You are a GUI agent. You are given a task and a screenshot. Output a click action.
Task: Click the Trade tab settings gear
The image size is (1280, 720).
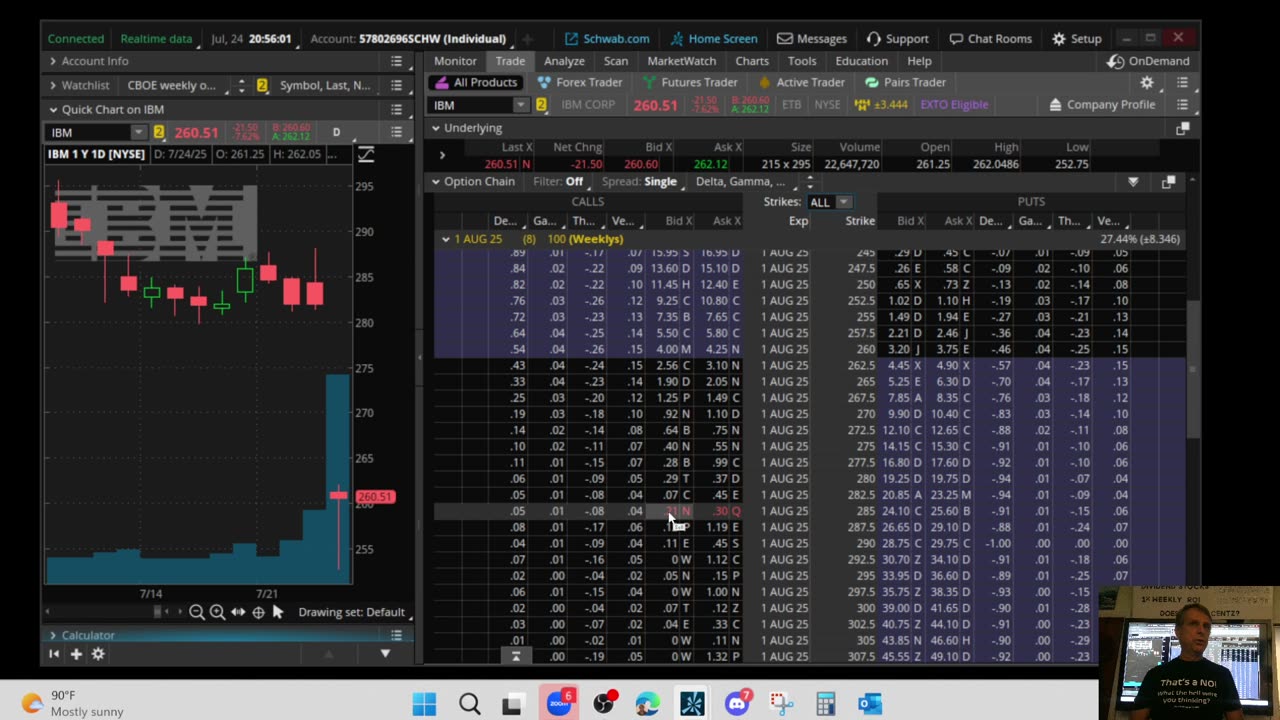tap(1147, 83)
